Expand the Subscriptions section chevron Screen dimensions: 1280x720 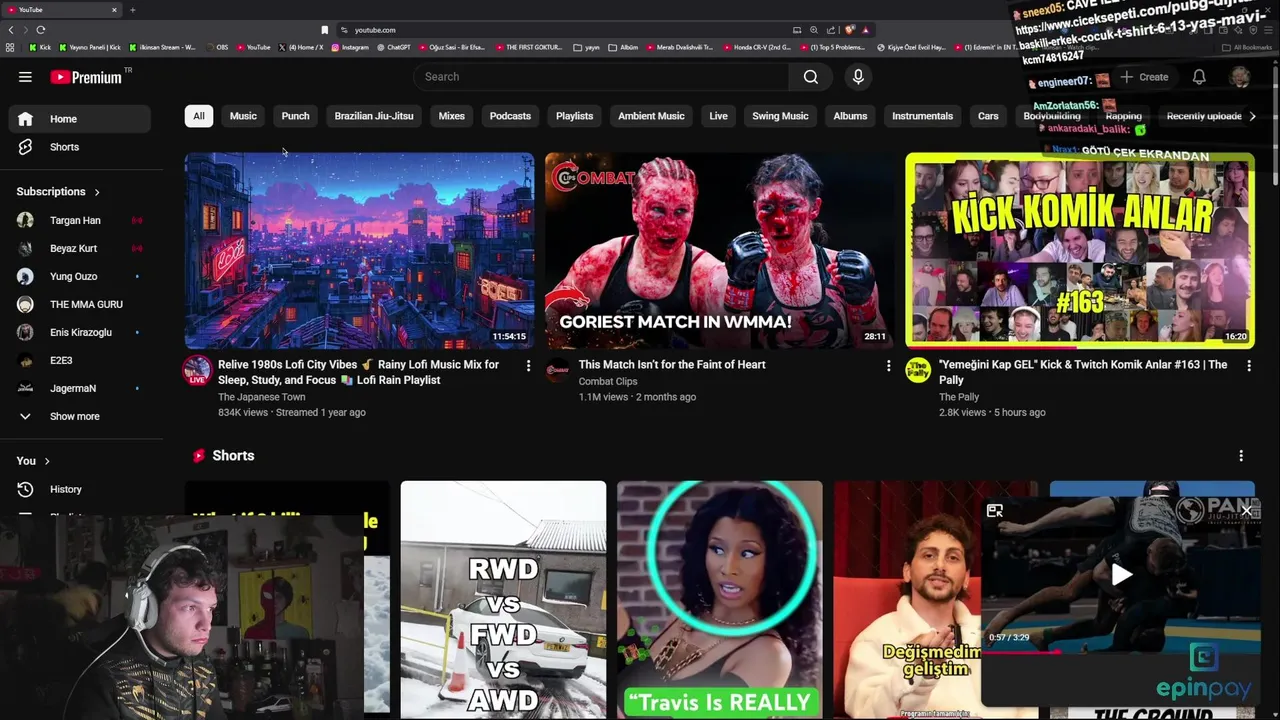tap(97, 192)
